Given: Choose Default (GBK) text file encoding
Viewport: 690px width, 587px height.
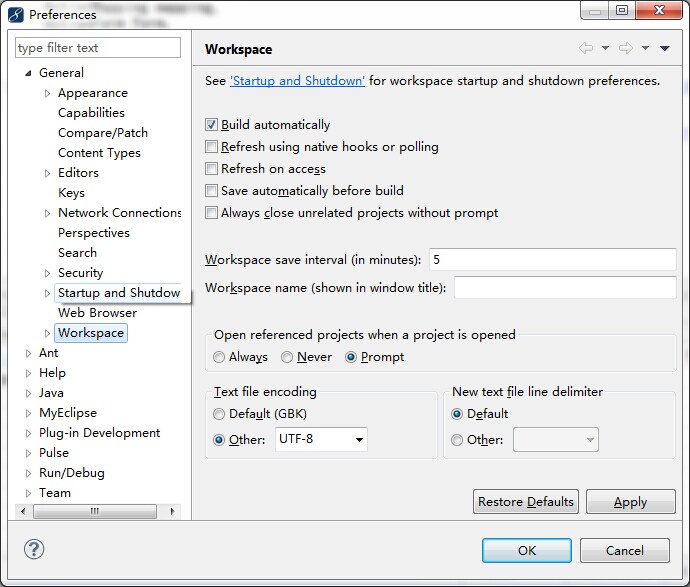Looking at the screenshot, I should (220, 414).
